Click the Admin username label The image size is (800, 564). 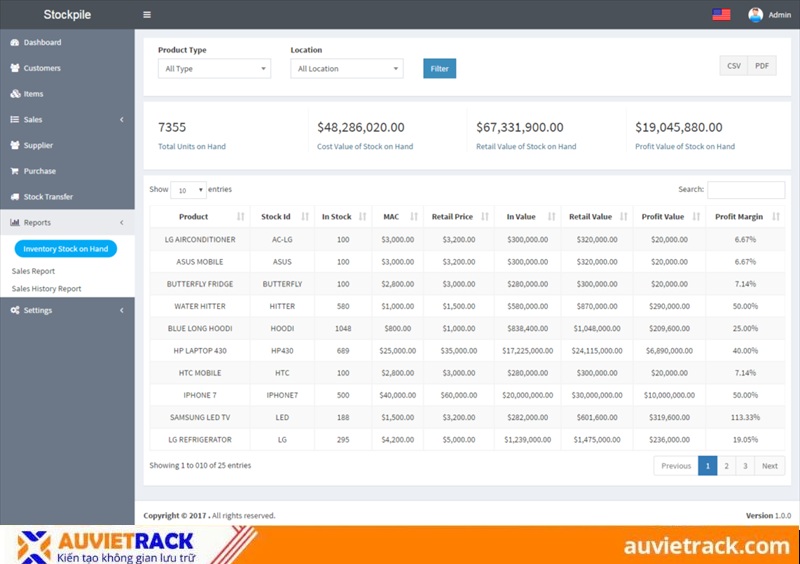780,15
